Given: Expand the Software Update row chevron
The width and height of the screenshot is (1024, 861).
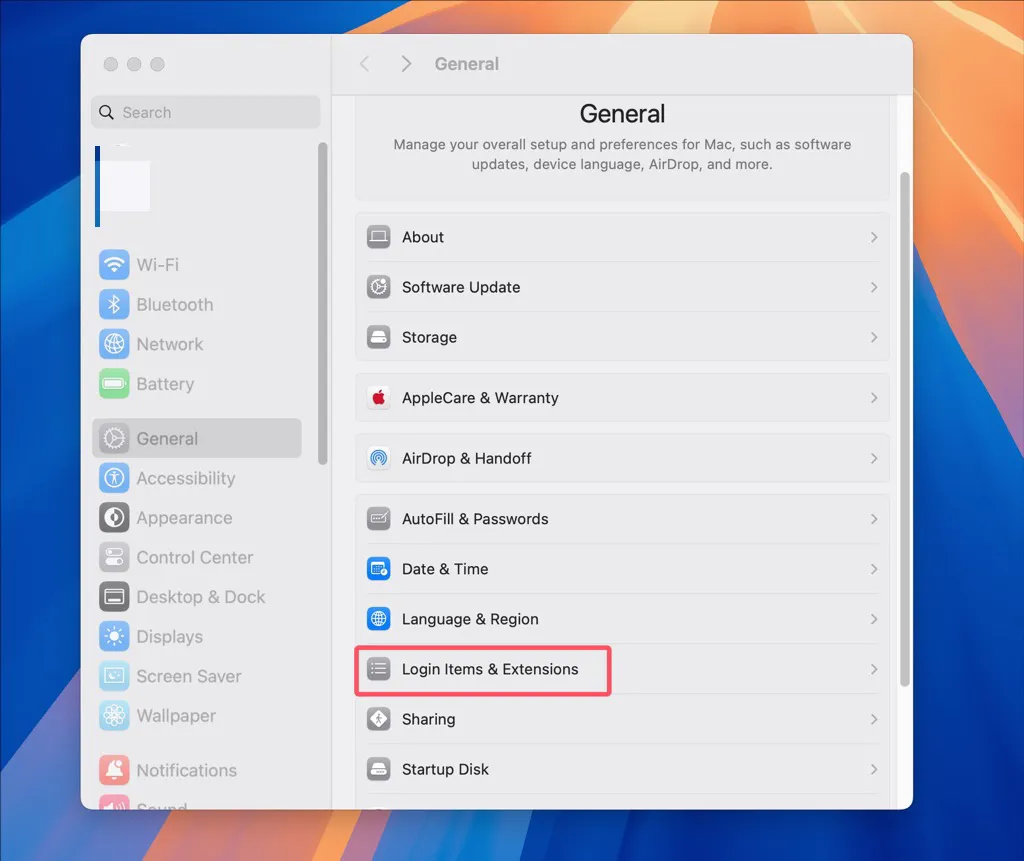Looking at the screenshot, I should pyautogui.click(x=874, y=287).
